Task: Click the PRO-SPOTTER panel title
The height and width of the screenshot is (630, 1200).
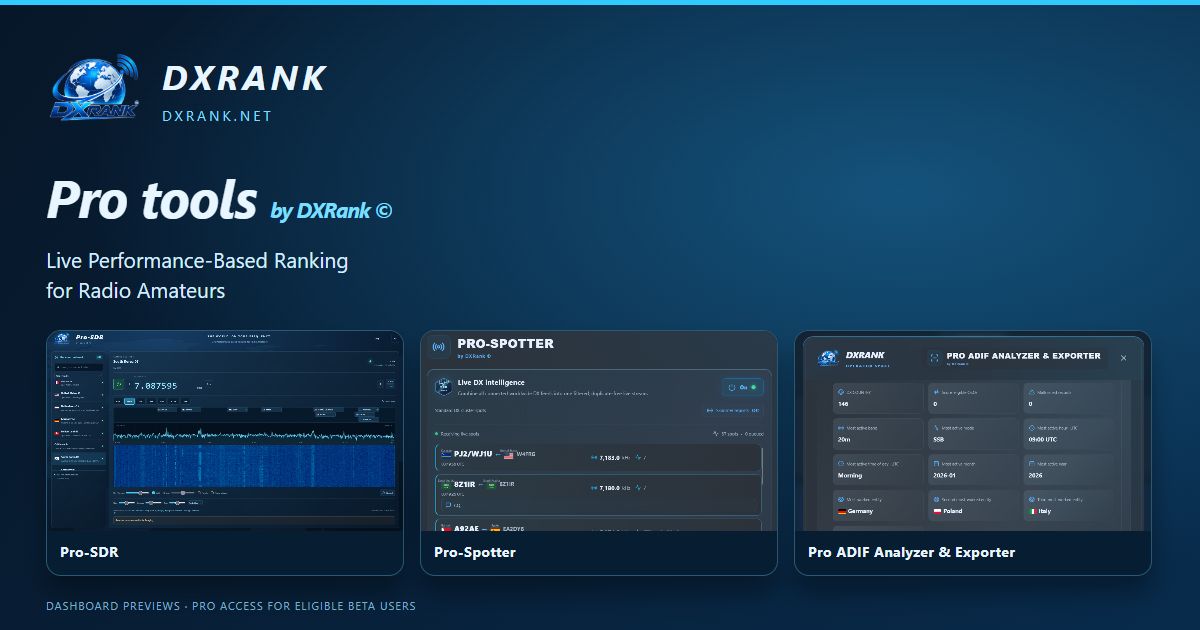Action: point(505,343)
